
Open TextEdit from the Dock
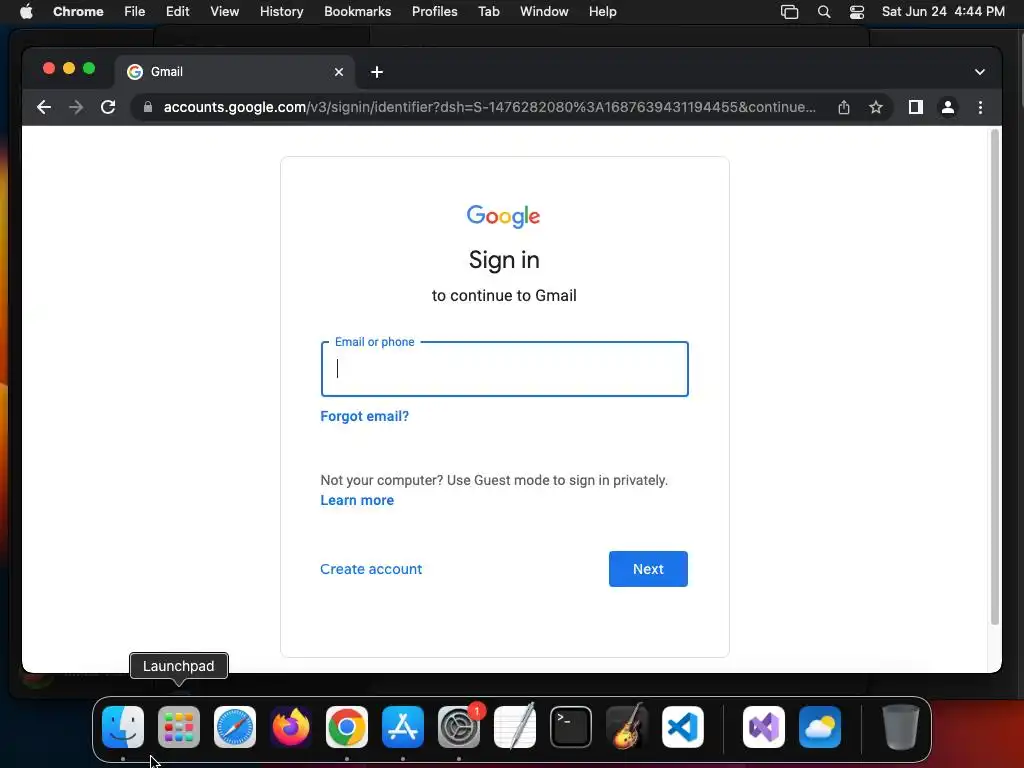coord(515,727)
